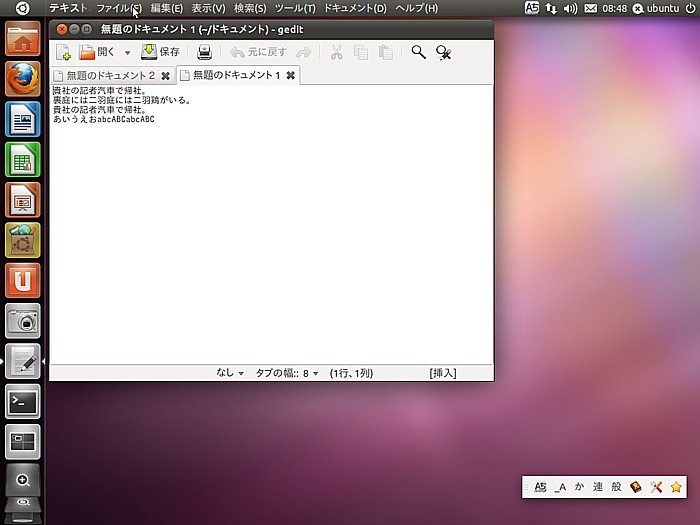700x525 pixels.
Task: Close the 無題のドキュメント 1 tab
Action: pos(291,75)
